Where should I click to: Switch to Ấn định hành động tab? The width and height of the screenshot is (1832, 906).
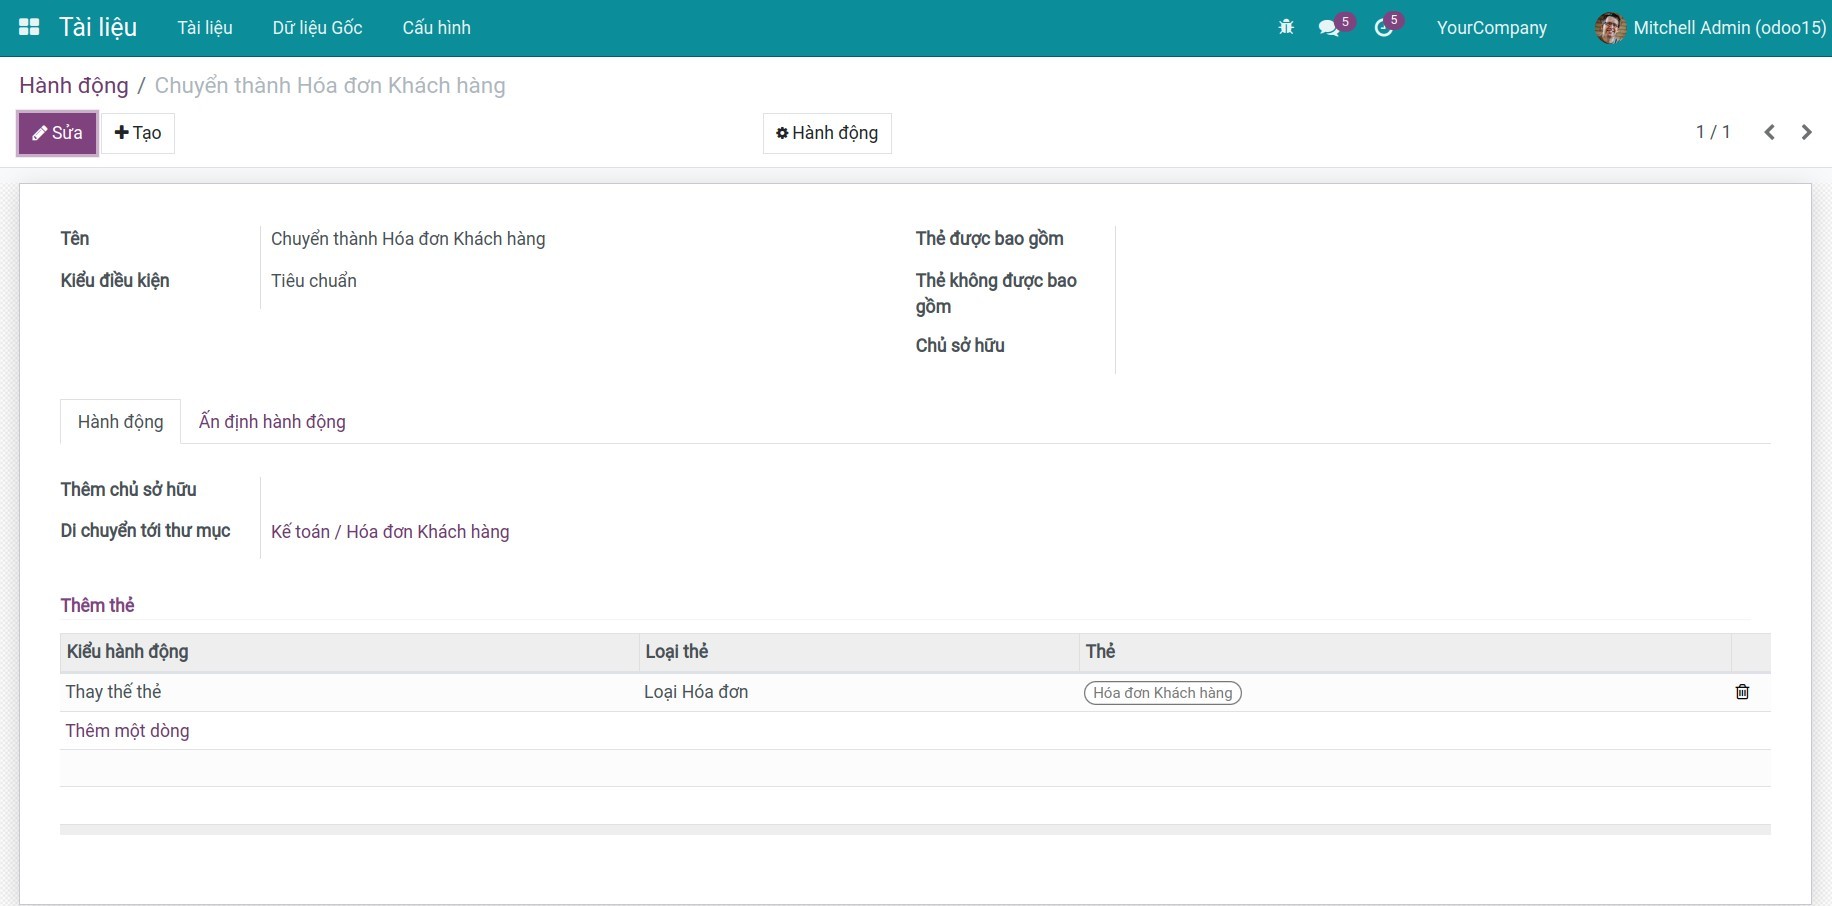(272, 422)
